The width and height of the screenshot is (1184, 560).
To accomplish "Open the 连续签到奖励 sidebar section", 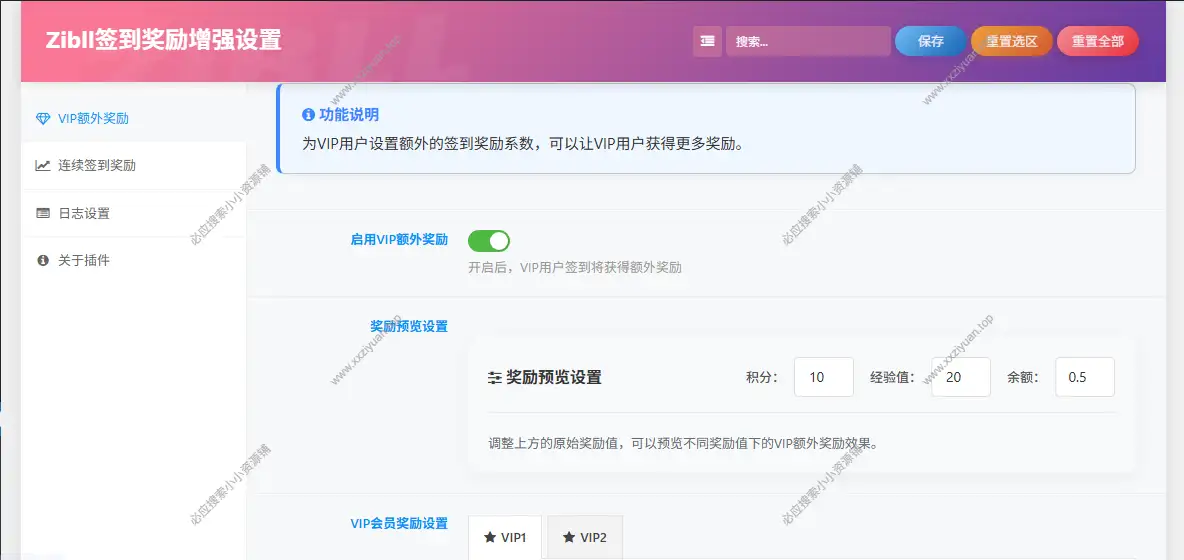I will click(x=96, y=166).
